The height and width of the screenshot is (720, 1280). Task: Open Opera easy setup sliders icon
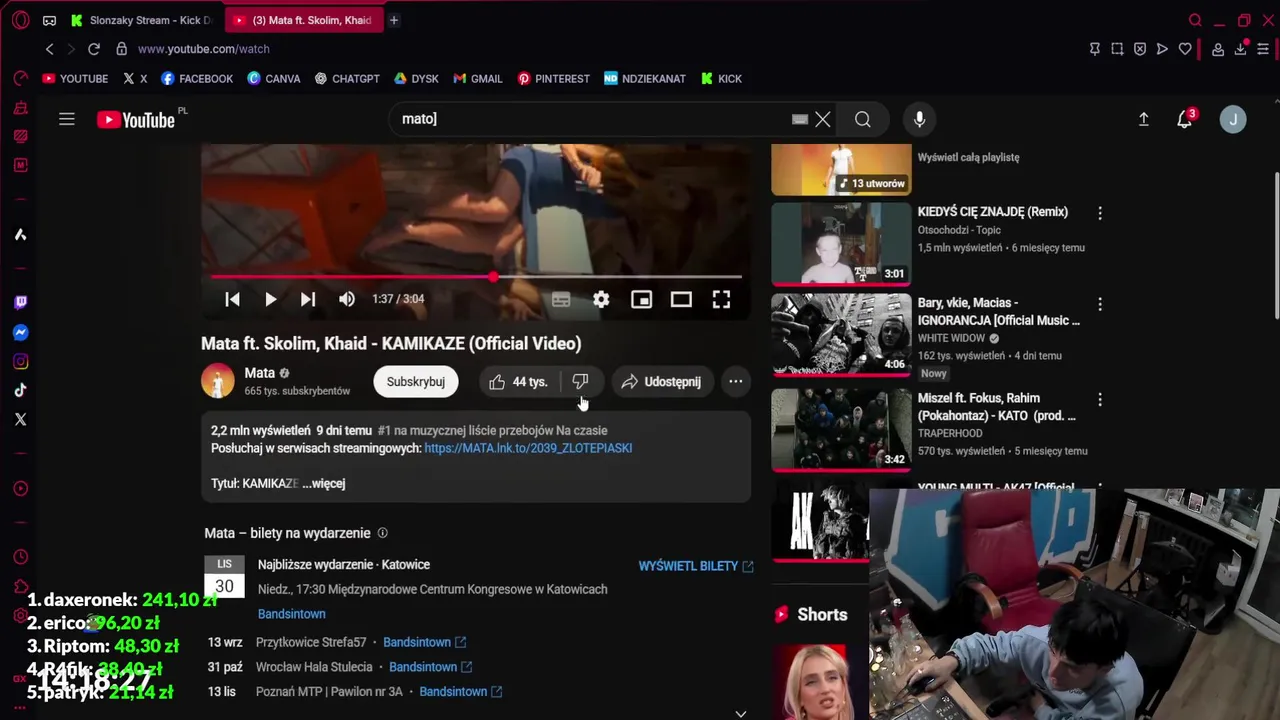click(x=1264, y=49)
